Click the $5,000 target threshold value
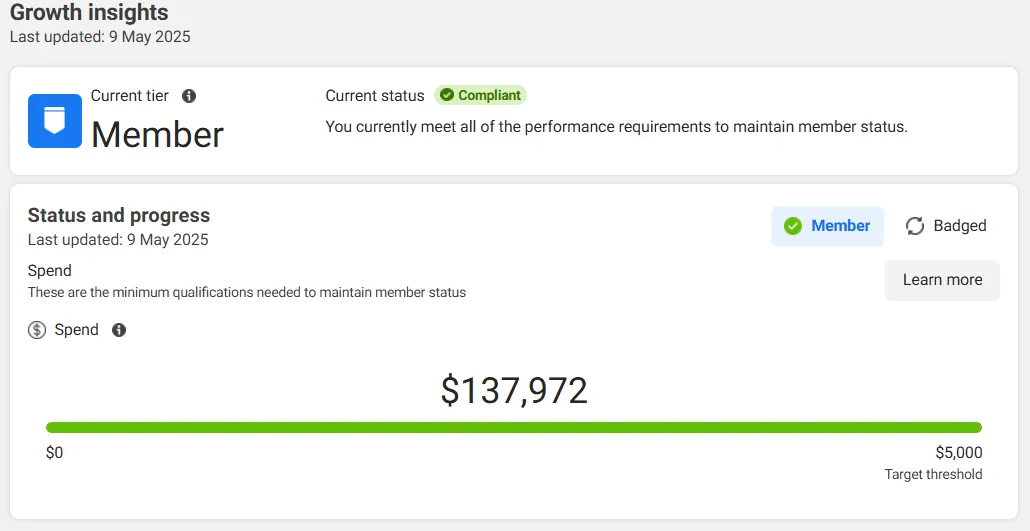Viewport: 1030px width, 531px height. 959,453
